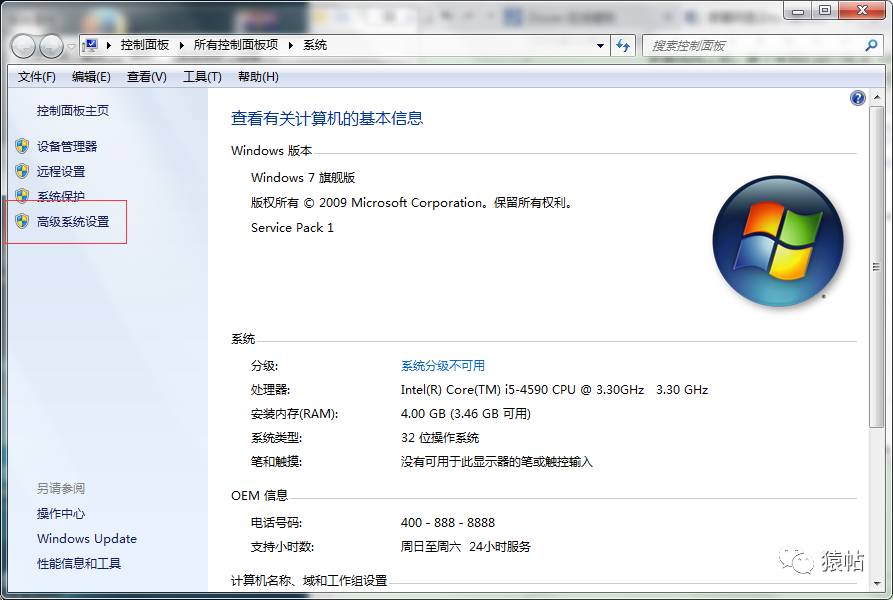
Task: Click shield icon beside 高级系统设置
Action: click(22, 221)
